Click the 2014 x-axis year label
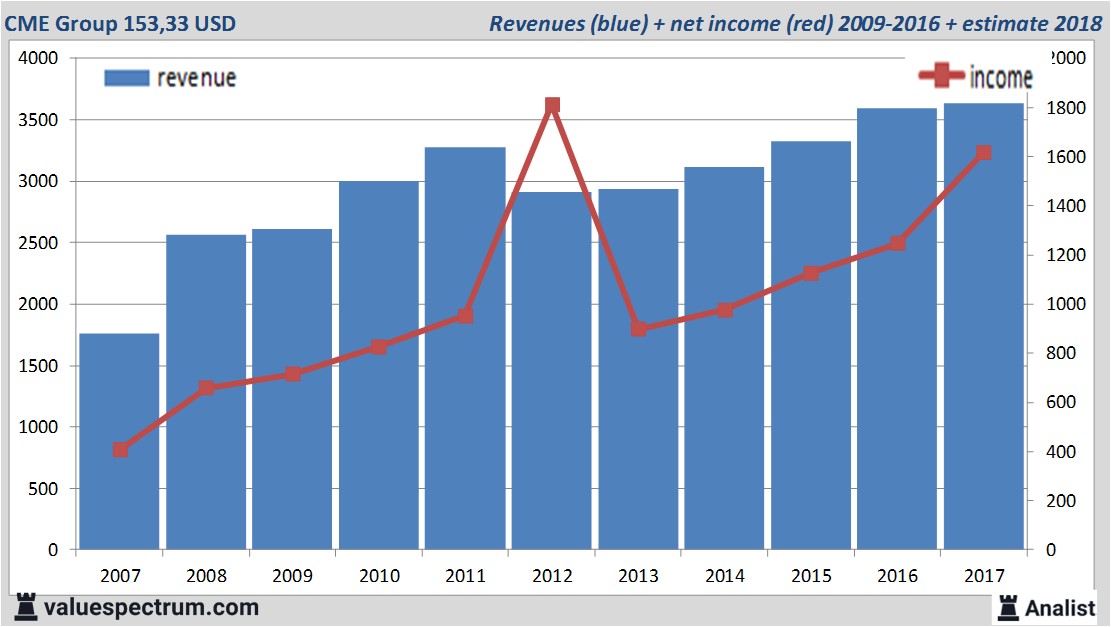The height and width of the screenshot is (627, 1111). tap(725, 576)
